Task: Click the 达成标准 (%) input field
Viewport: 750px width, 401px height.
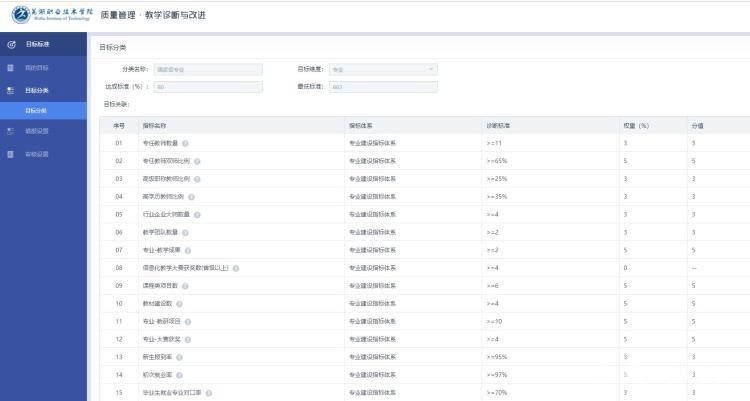Action: coord(207,87)
